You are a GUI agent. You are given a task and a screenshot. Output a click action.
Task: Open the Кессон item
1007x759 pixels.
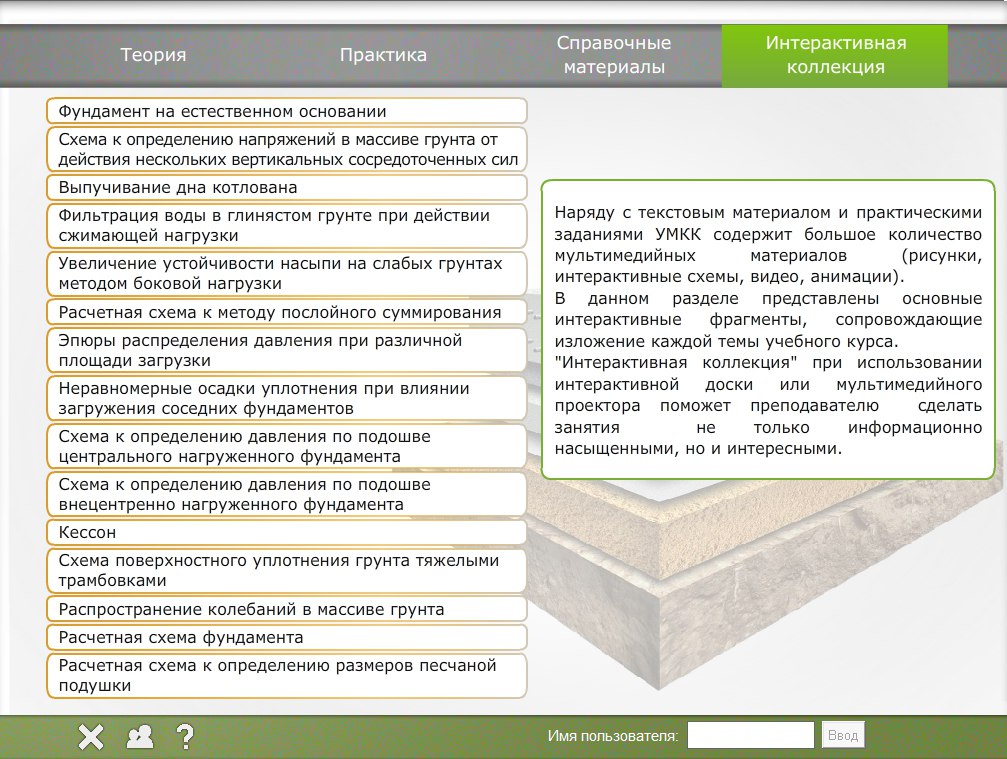point(286,533)
